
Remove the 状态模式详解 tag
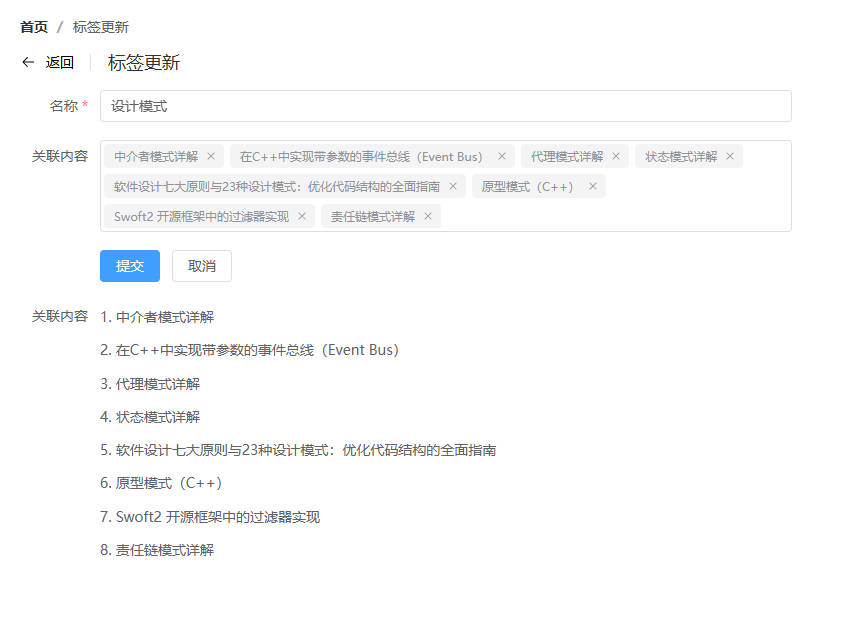[x=730, y=157]
